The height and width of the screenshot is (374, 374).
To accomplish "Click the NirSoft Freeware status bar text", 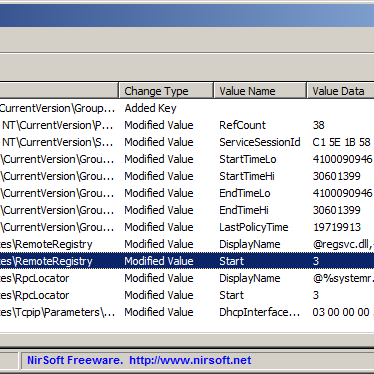I will 75,360.
